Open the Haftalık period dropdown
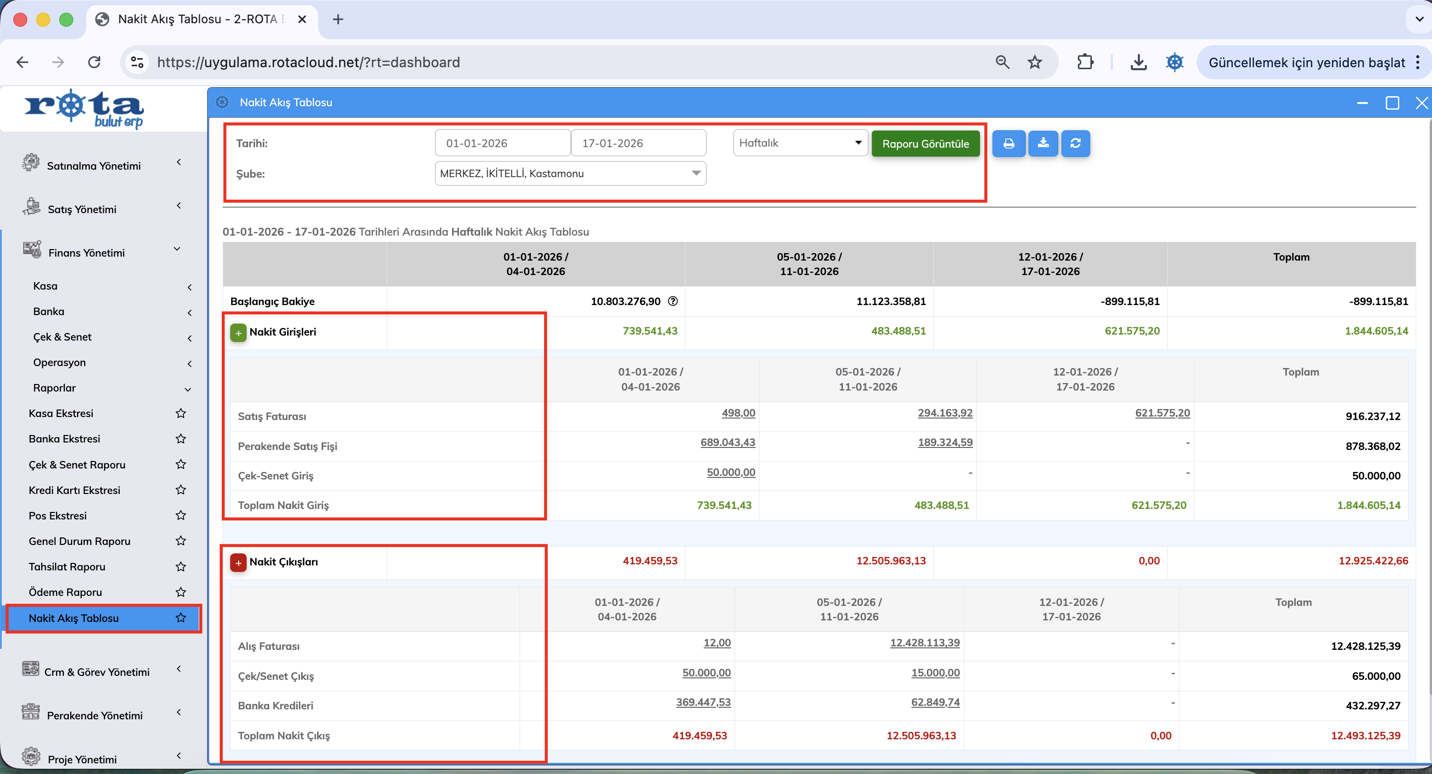The height and width of the screenshot is (774, 1432). (x=799, y=143)
